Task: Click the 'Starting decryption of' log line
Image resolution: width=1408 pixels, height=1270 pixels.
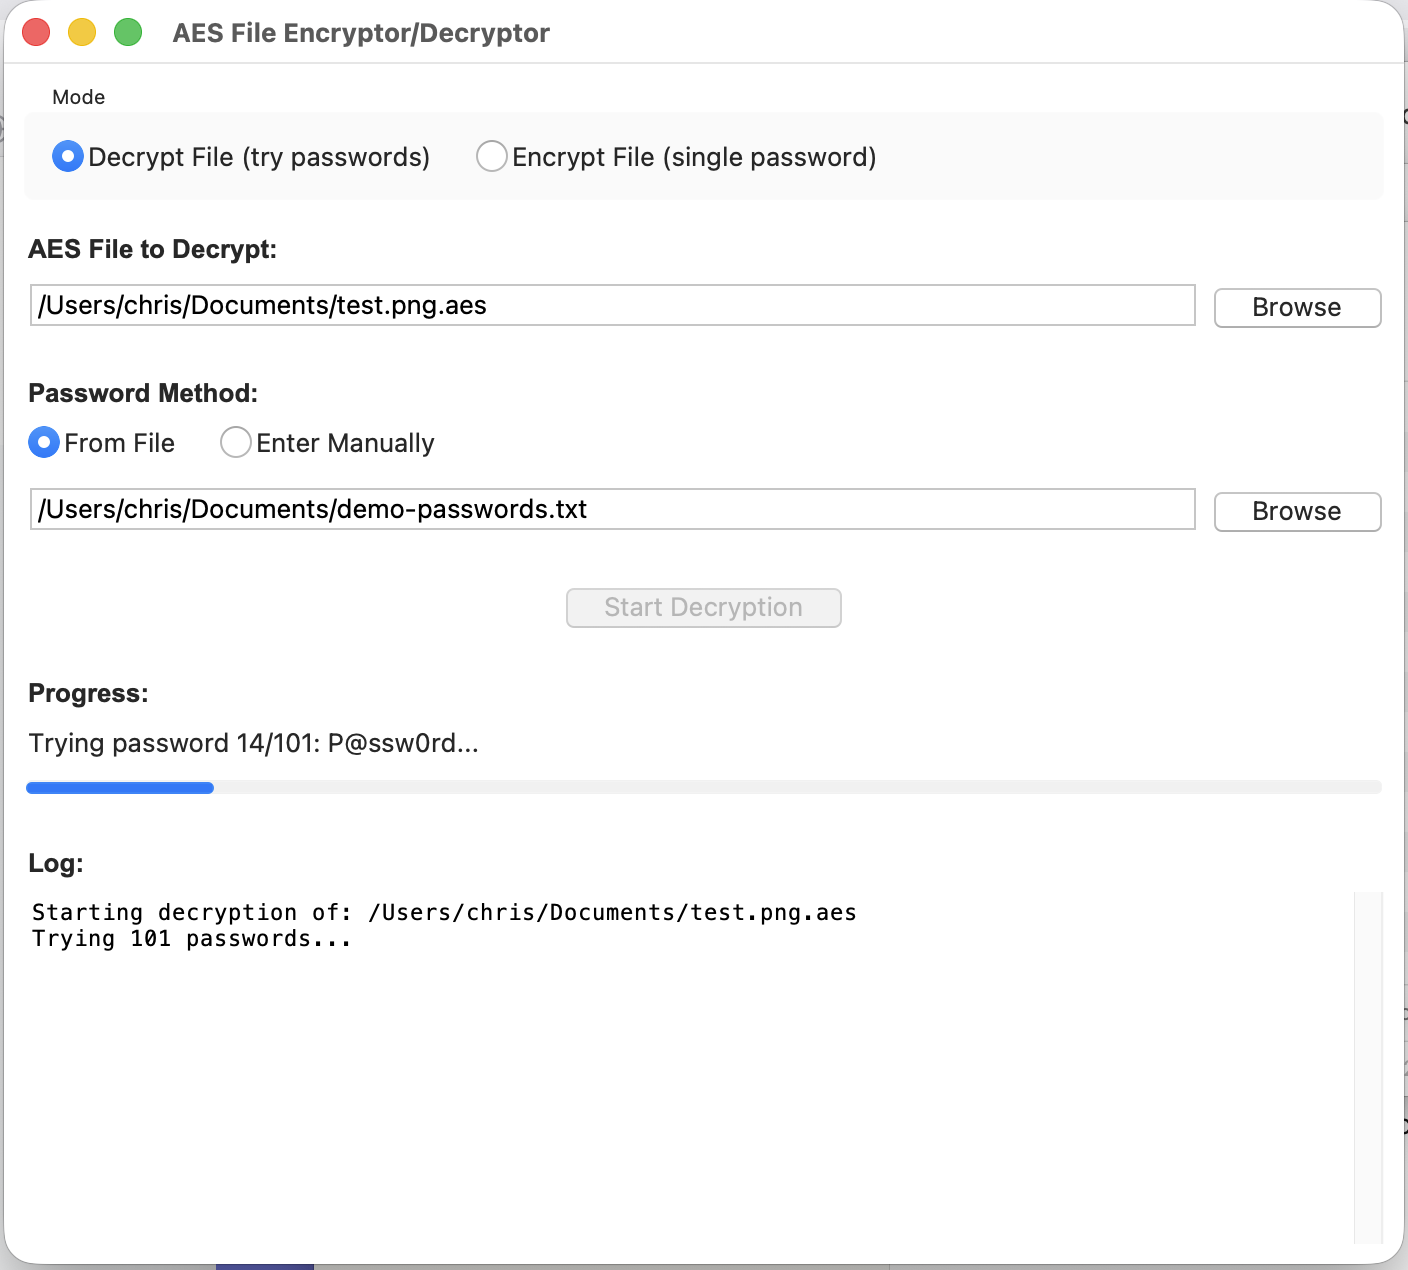Action: point(442,911)
